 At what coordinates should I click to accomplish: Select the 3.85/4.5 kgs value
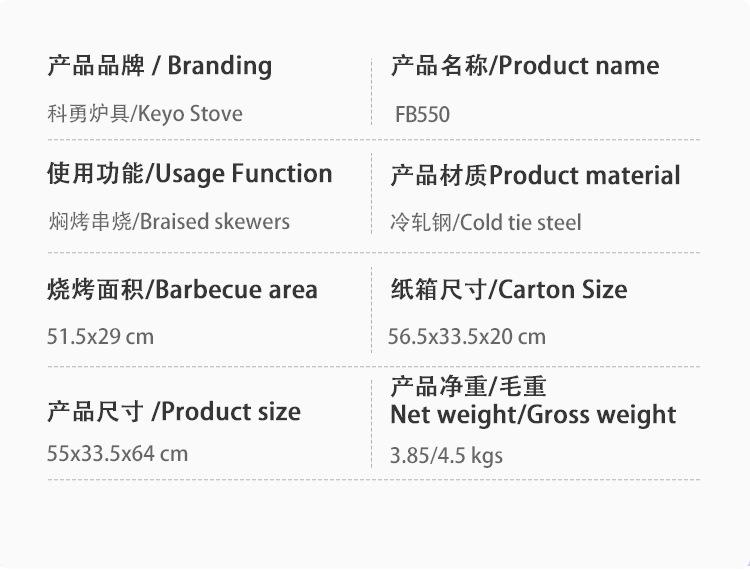tap(446, 456)
